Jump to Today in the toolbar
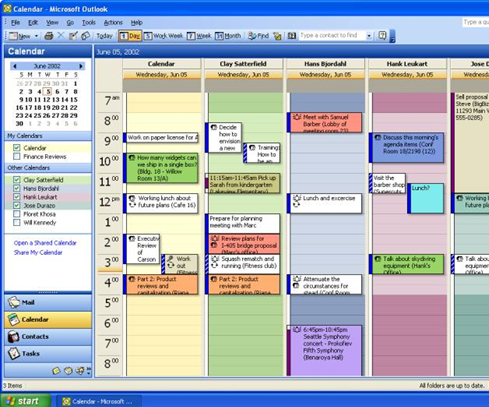Image resolution: width=489 pixels, height=407 pixels. click(104, 36)
